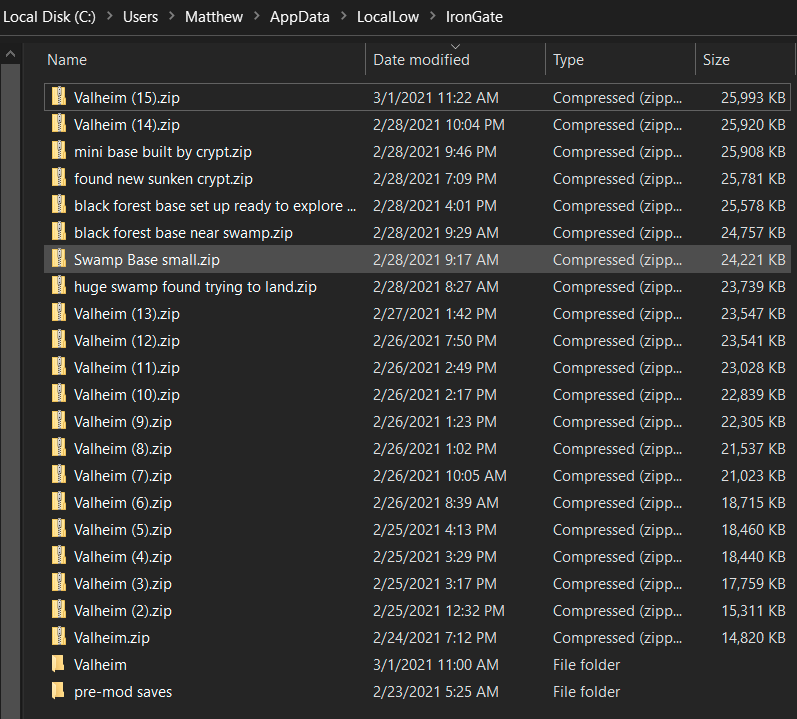Click the zip icon of found new sunken crypt.zip
The width and height of the screenshot is (797, 719).
59,177
